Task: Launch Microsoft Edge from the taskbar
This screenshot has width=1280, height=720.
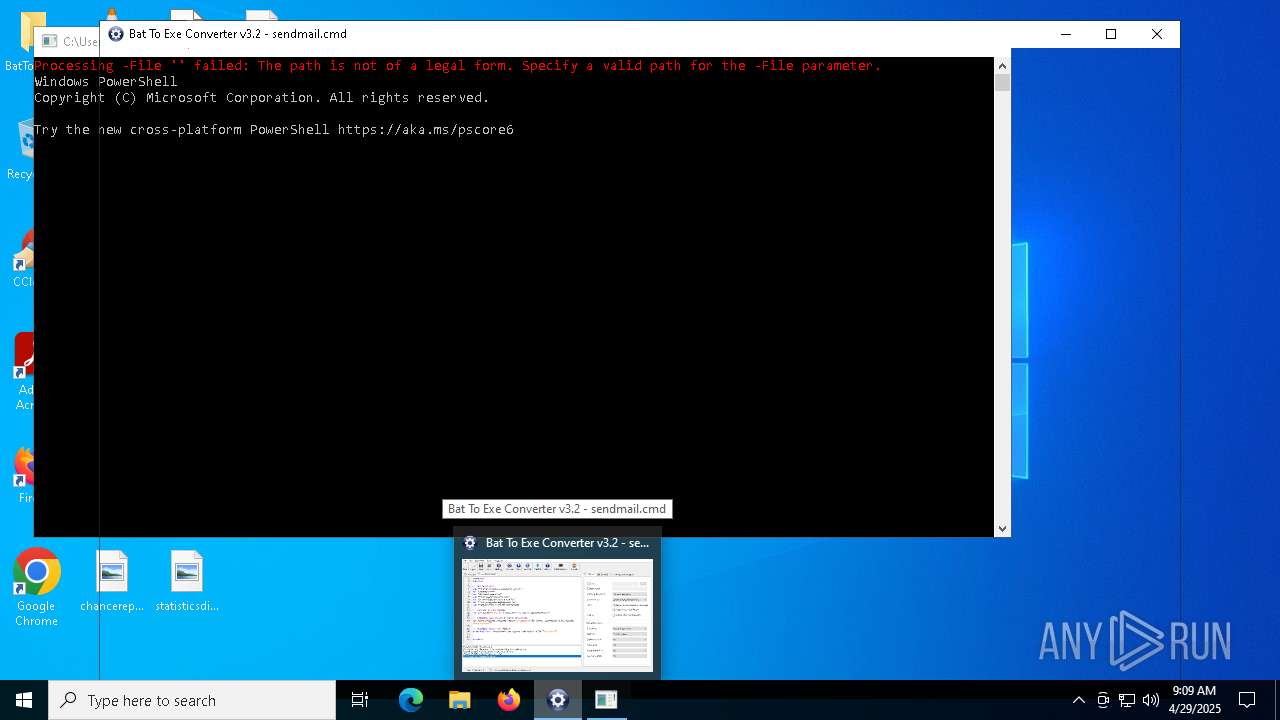Action: (411, 700)
